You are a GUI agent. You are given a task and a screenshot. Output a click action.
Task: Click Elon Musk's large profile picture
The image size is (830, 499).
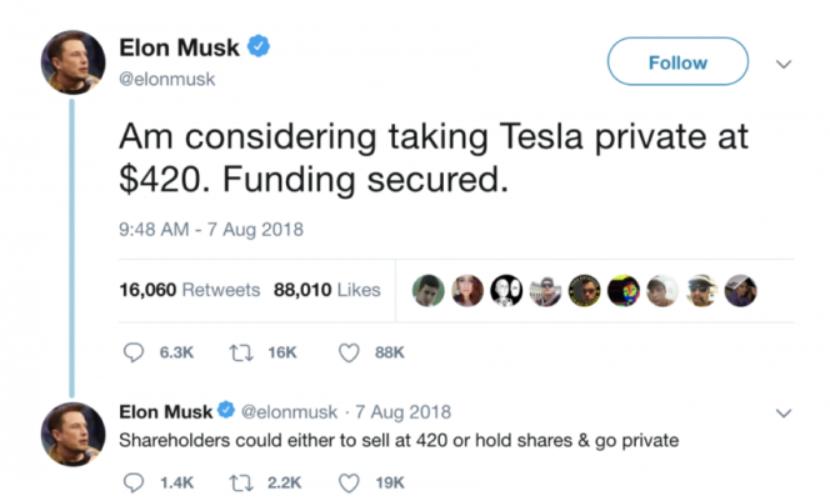(x=73, y=62)
